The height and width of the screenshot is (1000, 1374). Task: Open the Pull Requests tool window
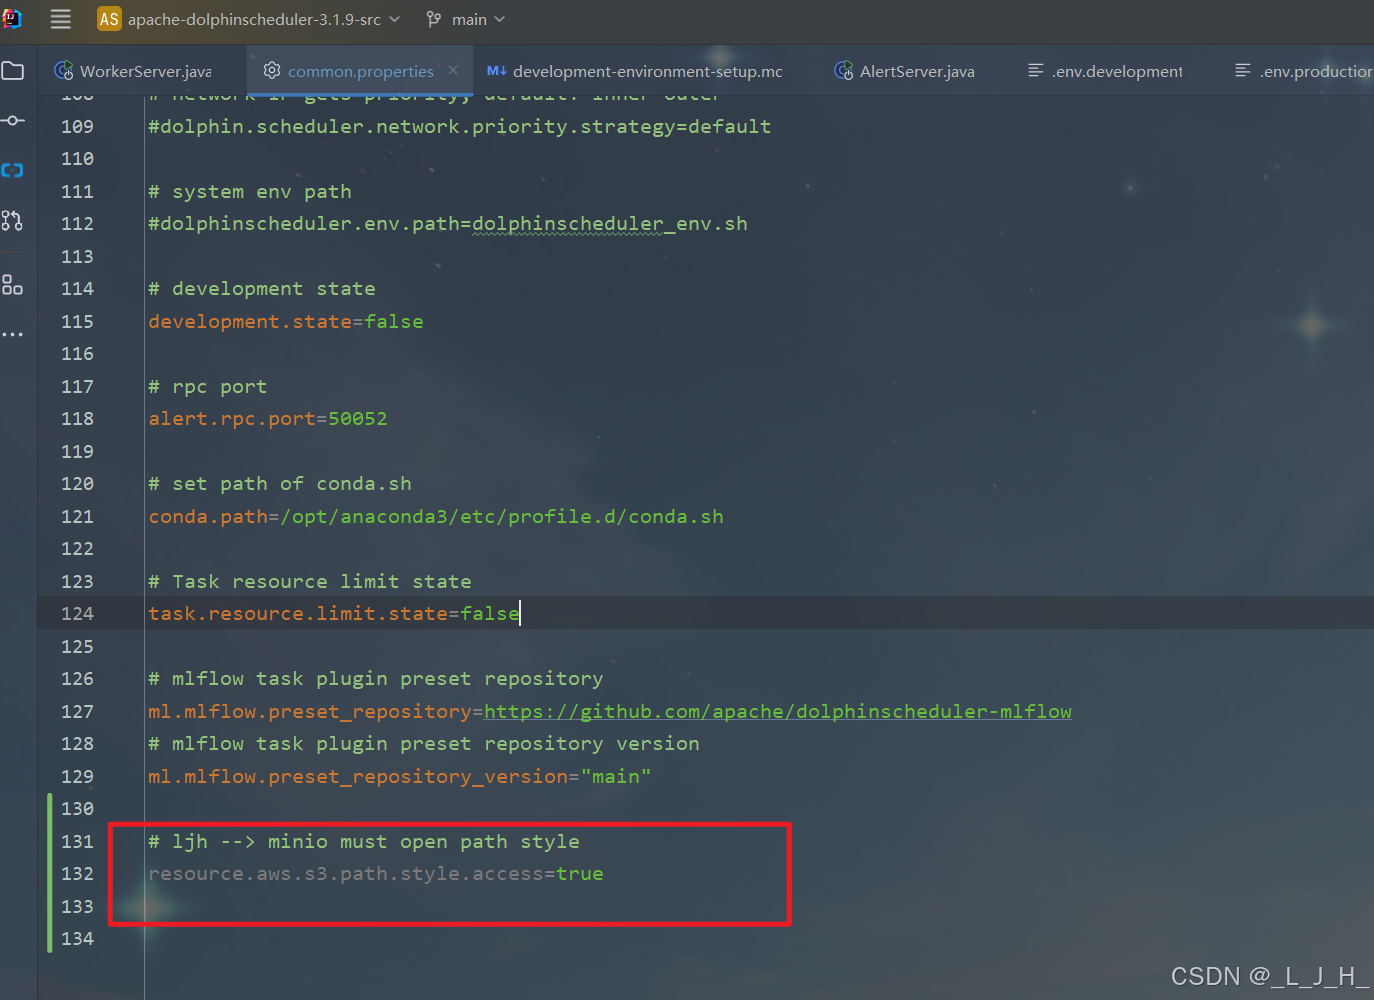click(x=13, y=220)
